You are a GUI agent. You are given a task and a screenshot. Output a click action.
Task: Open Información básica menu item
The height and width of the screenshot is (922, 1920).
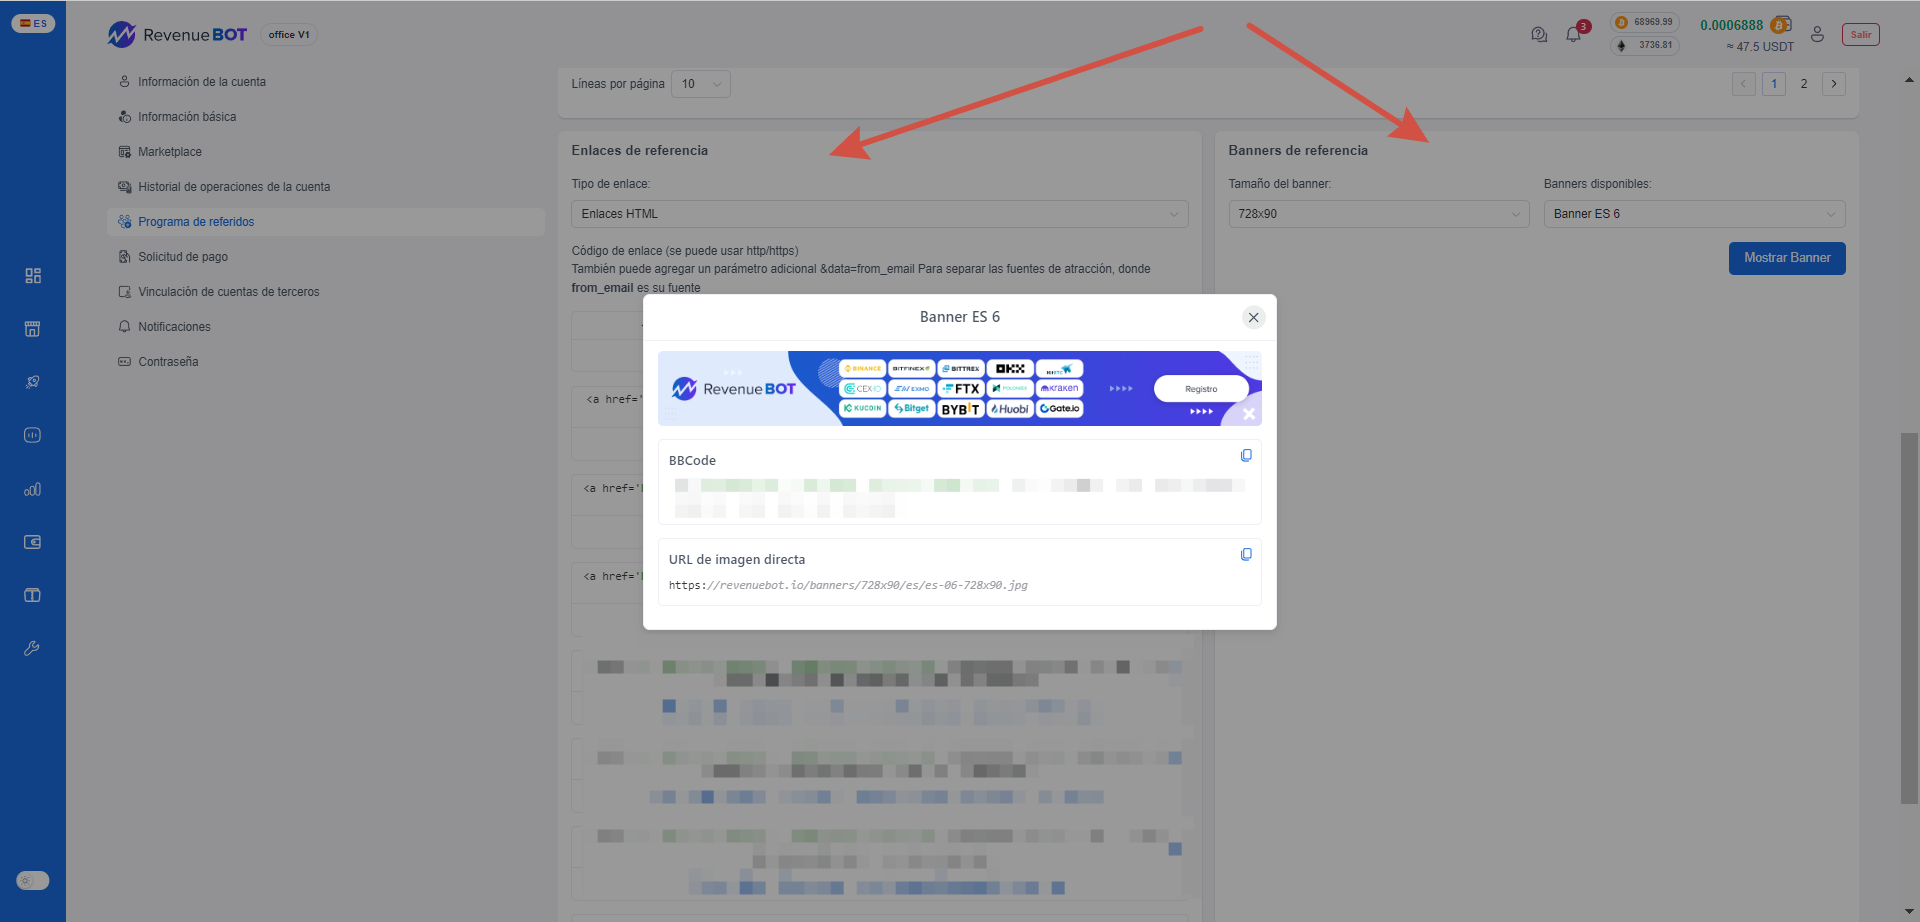326,117
